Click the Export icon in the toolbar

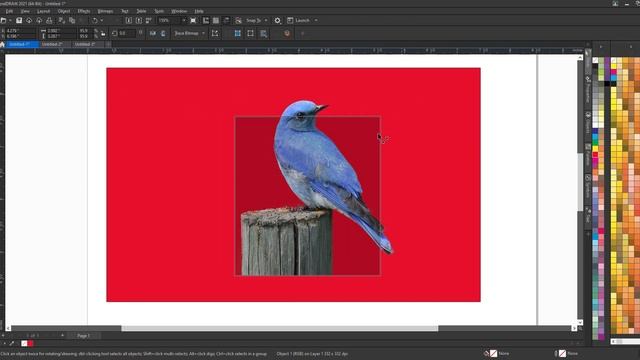[139, 20]
